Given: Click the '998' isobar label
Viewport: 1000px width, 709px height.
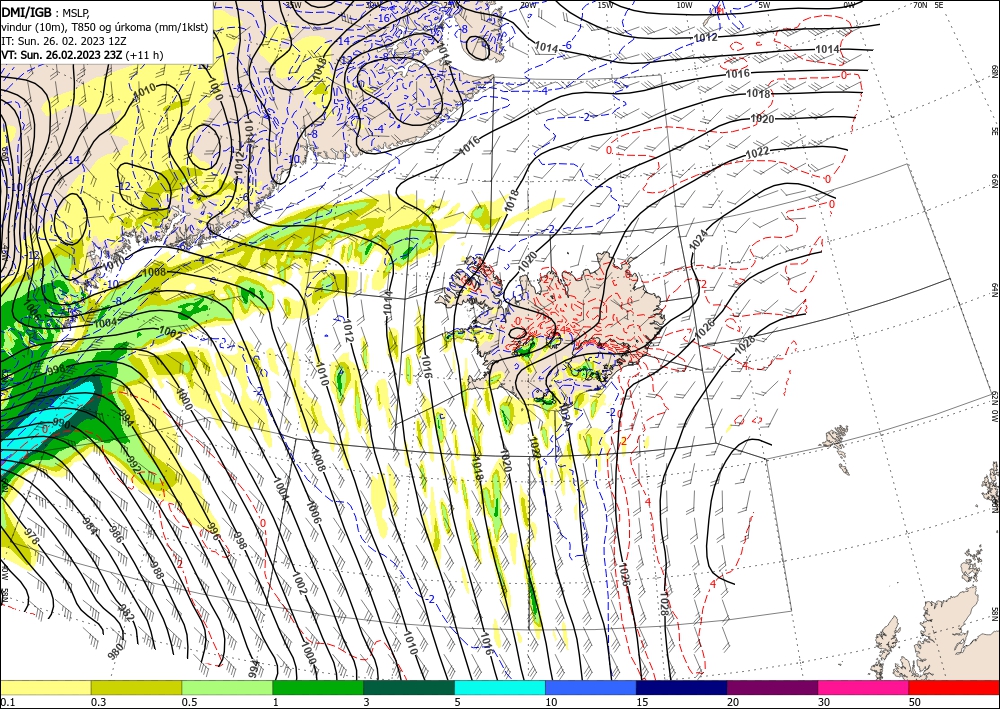Looking at the screenshot, I should coord(240,541).
